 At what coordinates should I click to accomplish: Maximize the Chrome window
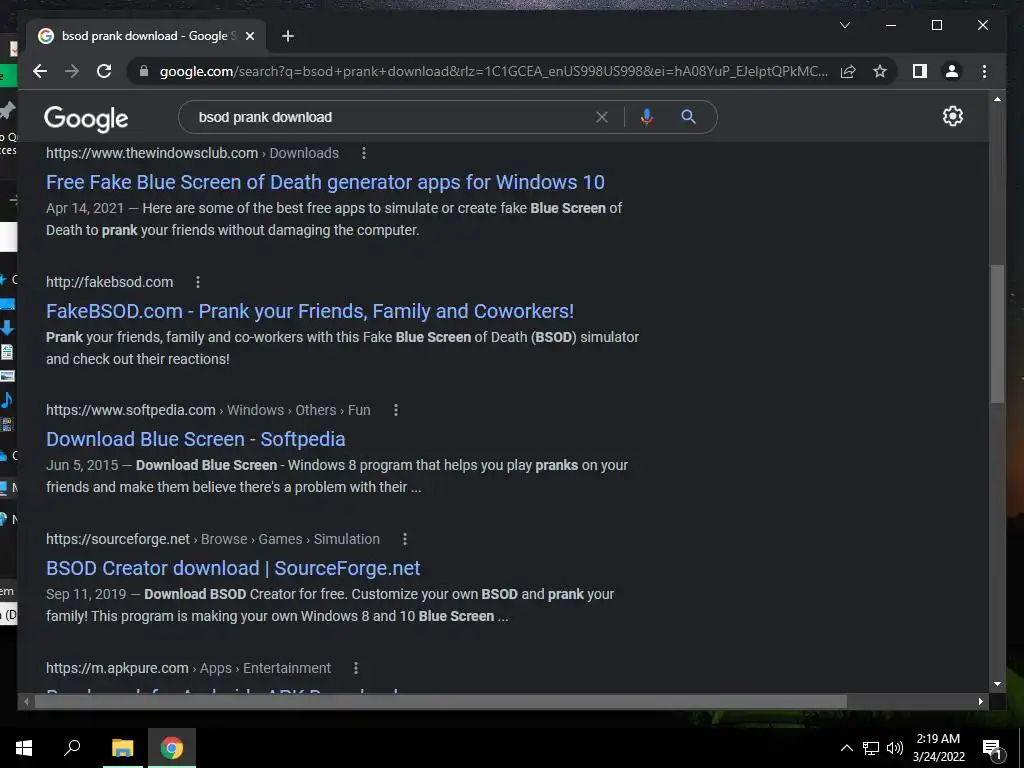936,25
